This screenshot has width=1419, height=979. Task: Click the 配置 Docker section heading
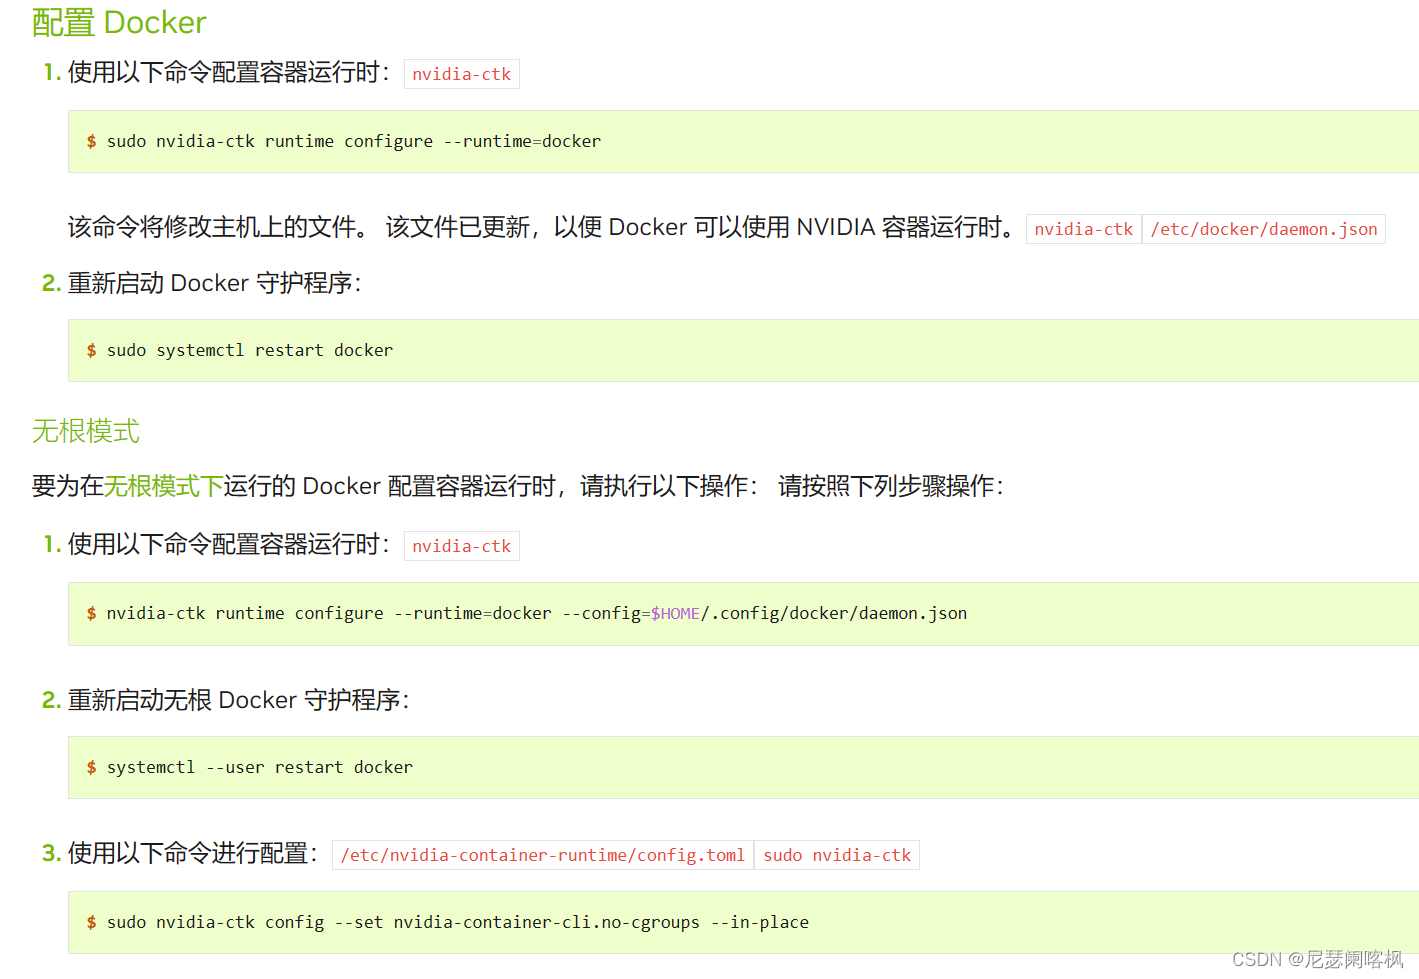click(x=118, y=22)
